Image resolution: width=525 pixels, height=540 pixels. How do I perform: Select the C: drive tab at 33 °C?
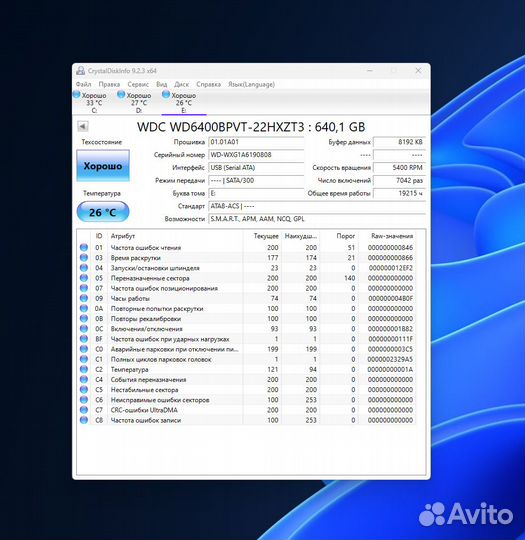pyautogui.click(x=90, y=103)
